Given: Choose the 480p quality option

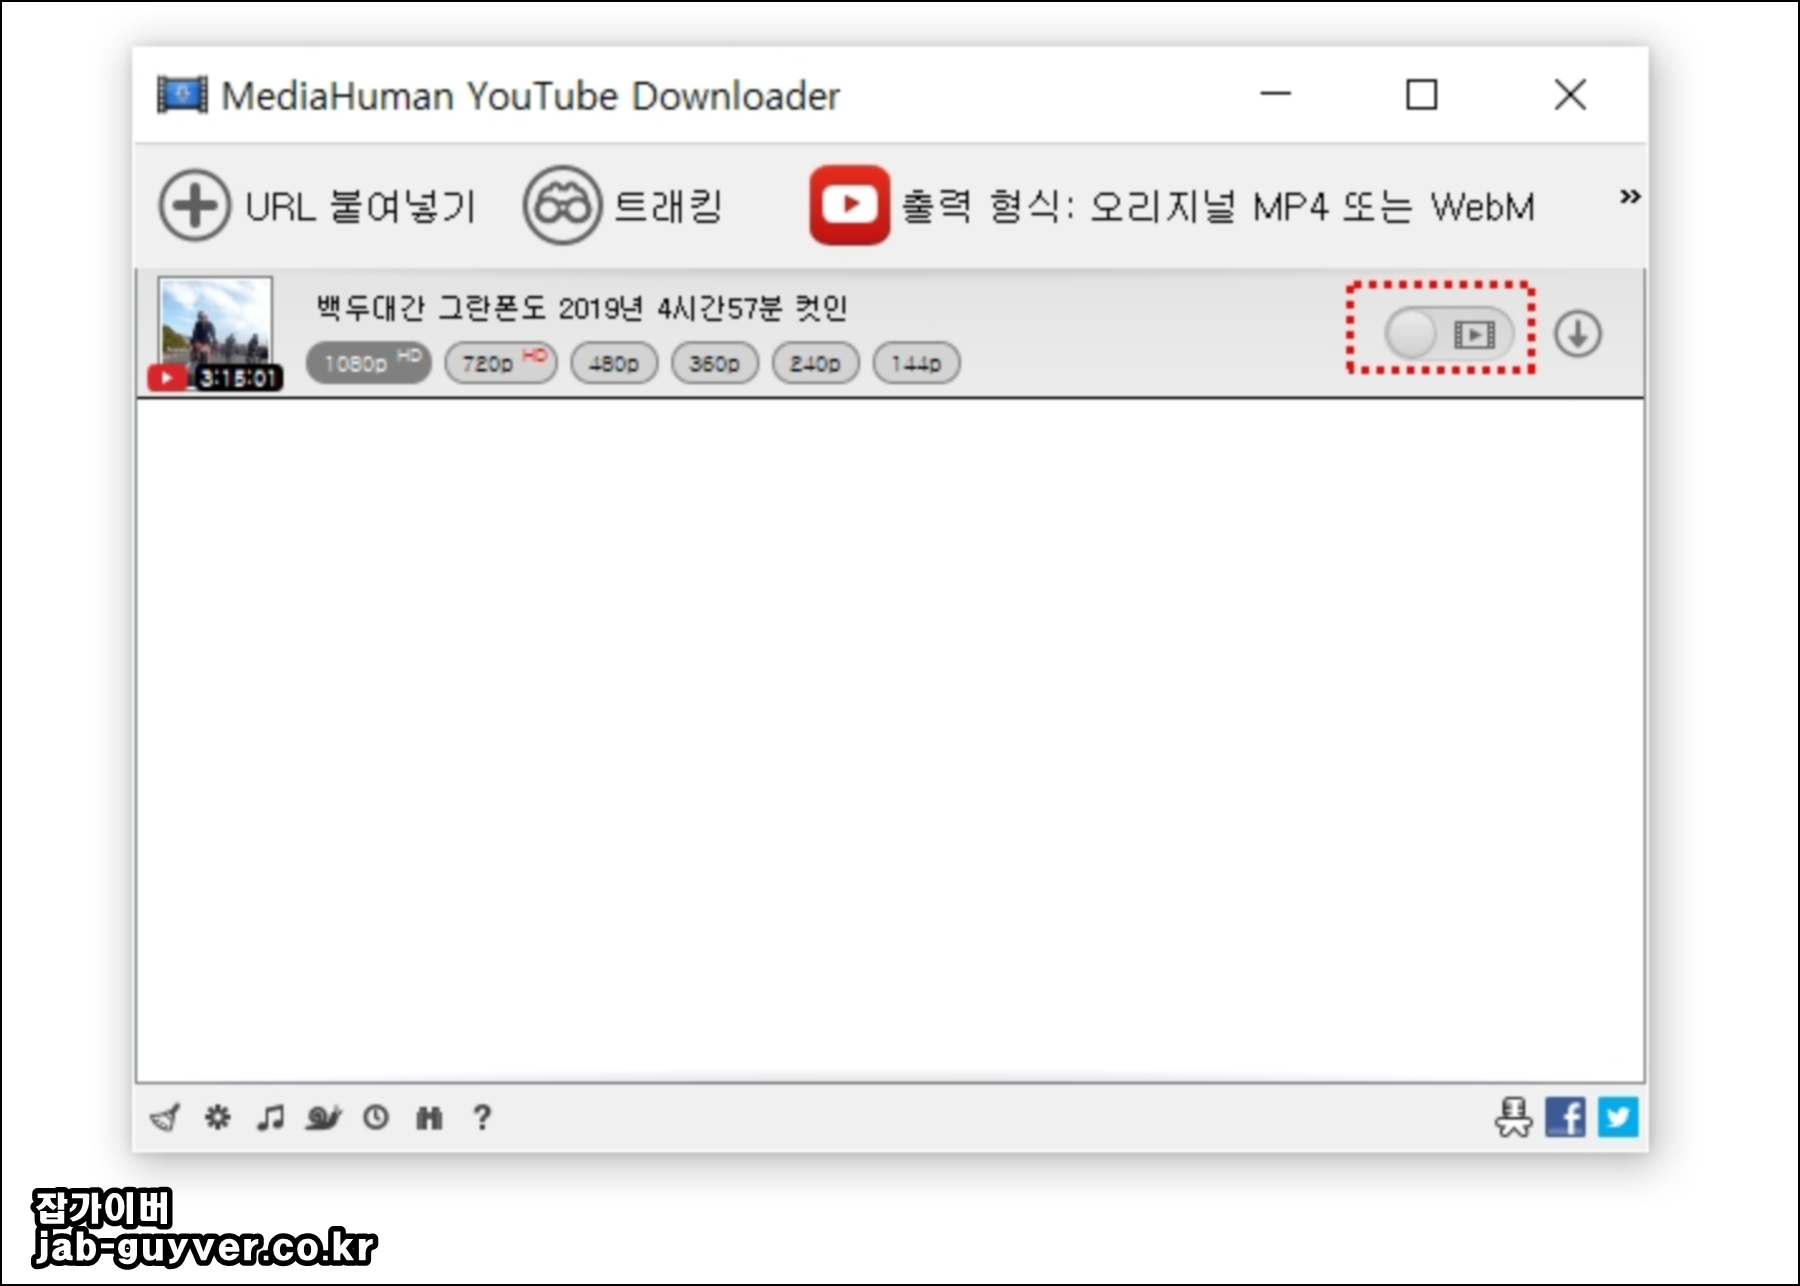Looking at the screenshot, I should pyautogui.click(x=614, y=363).
